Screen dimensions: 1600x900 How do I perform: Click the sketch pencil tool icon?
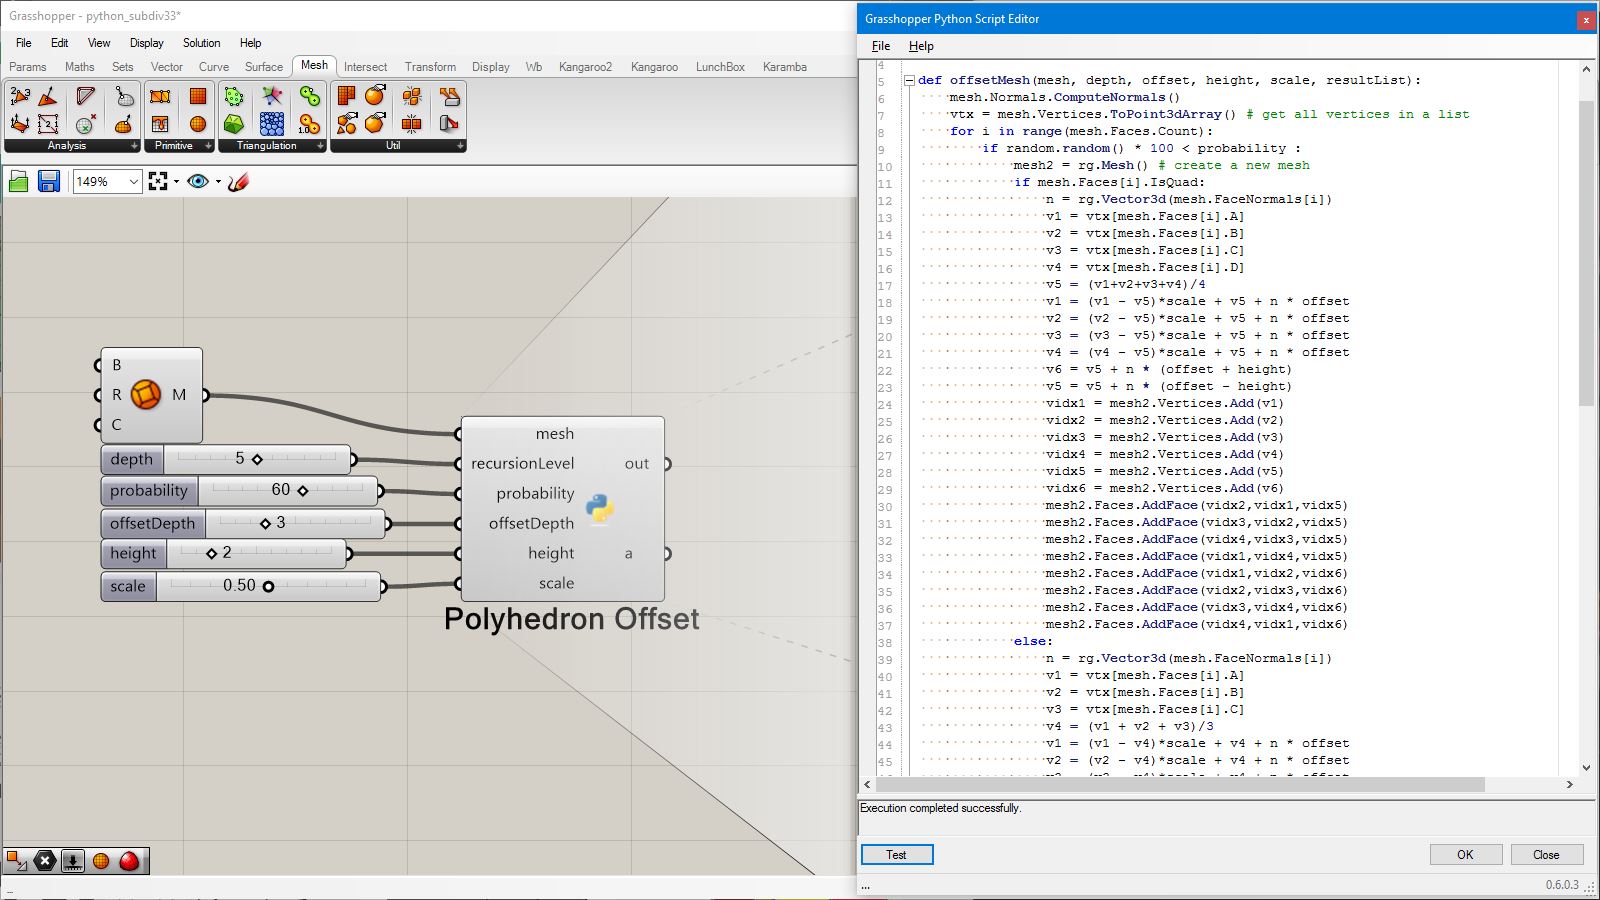tap(238, 181)
